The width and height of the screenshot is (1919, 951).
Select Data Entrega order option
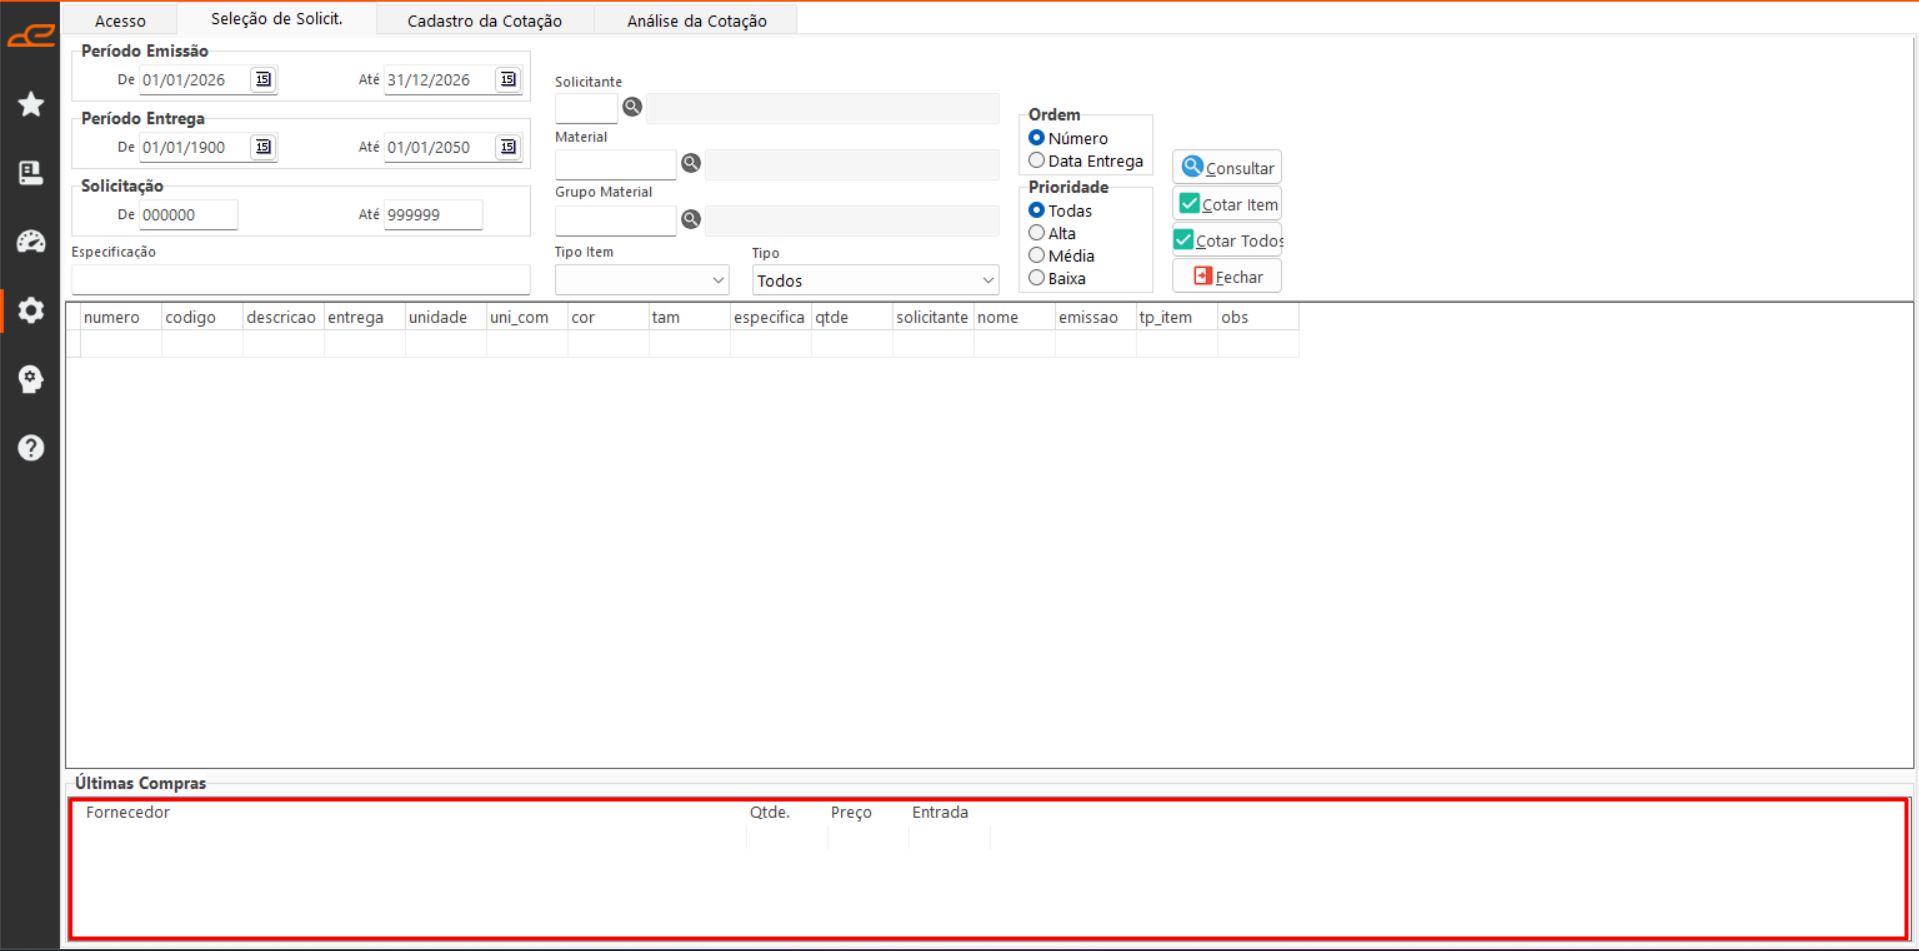1037,161
